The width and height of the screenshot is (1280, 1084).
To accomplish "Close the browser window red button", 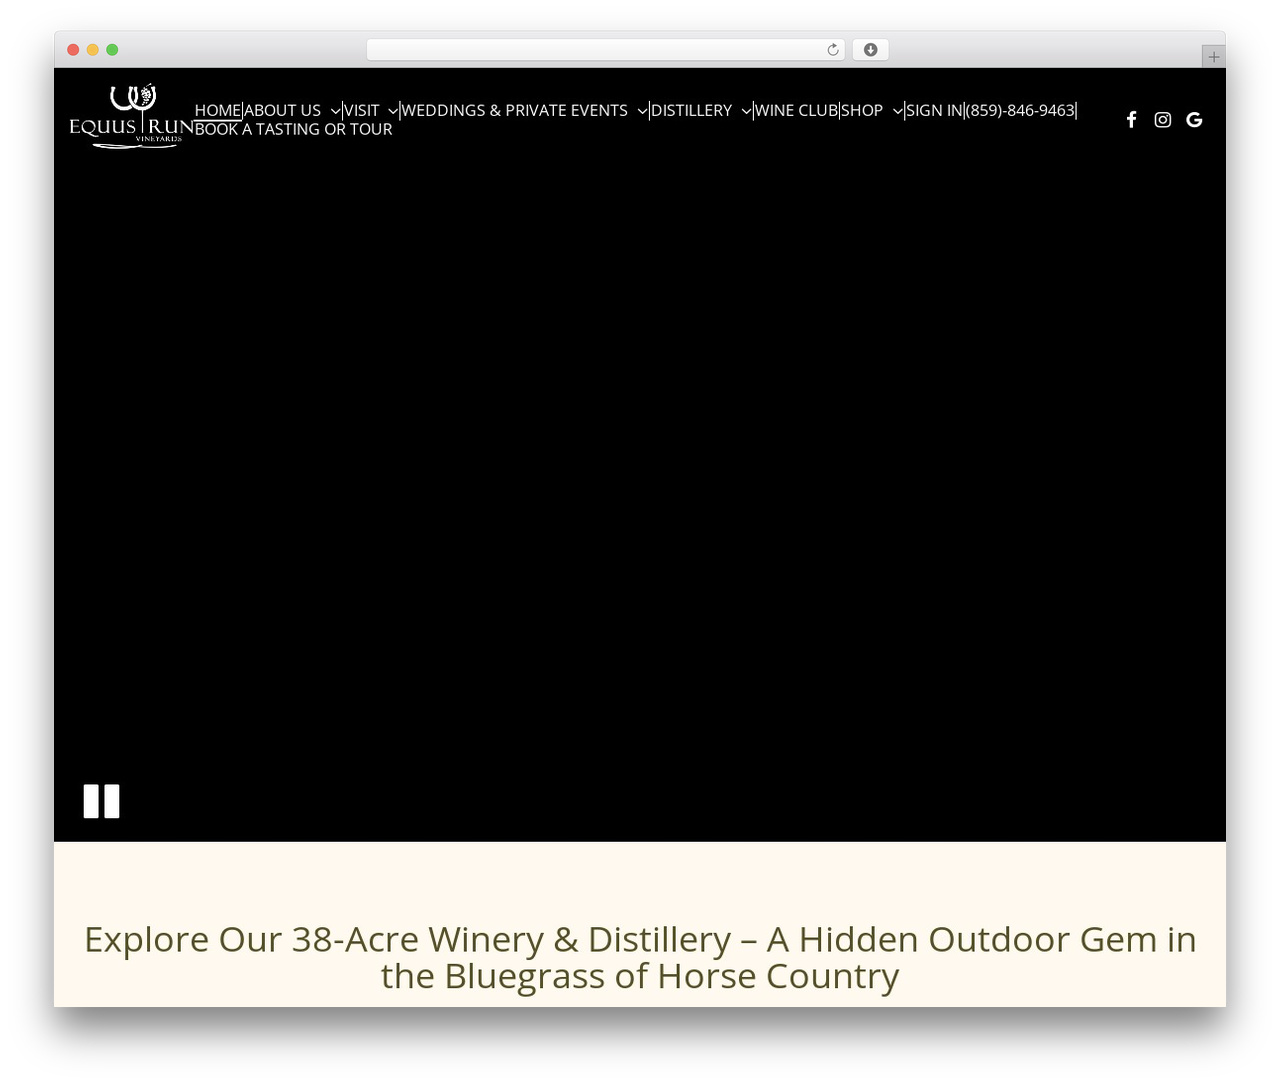I will (73, 50).
